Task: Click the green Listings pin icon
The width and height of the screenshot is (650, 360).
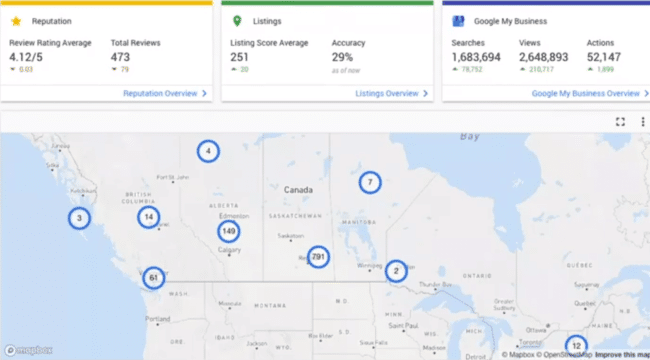Action: click(237, 21)
